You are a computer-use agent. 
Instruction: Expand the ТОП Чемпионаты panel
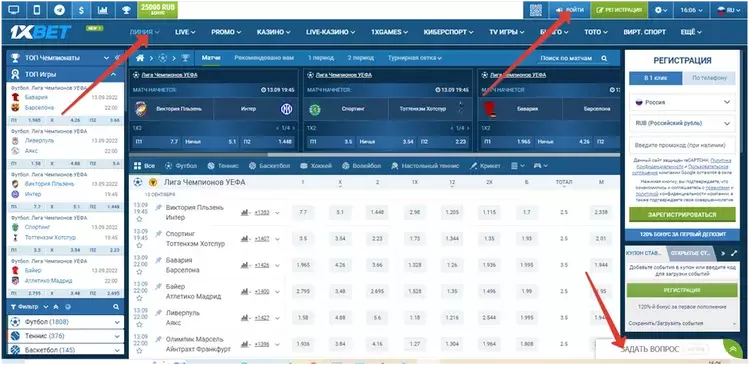pyautogui.click(x=106, y=58)
